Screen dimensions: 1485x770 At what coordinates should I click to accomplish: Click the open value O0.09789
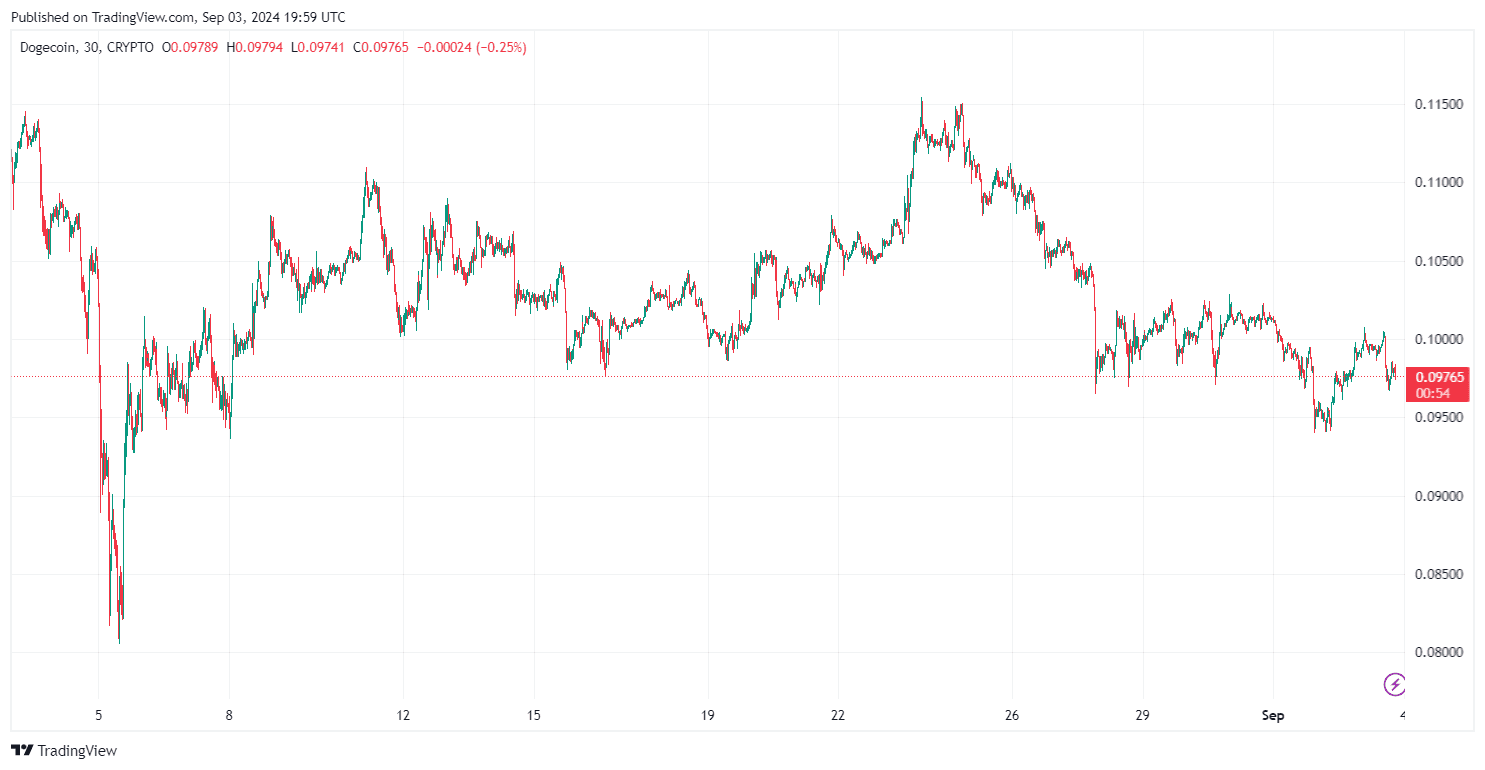point(192,47)
